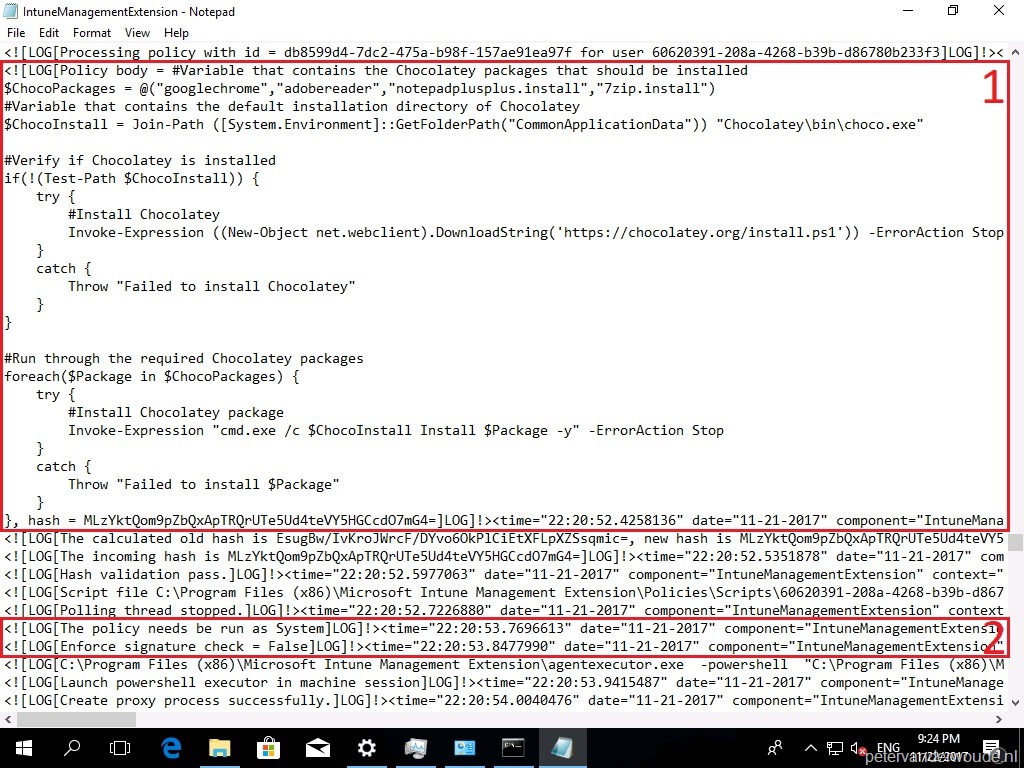
Task: Expand hidden system tray icons
Action: click(x=810, y=747)
